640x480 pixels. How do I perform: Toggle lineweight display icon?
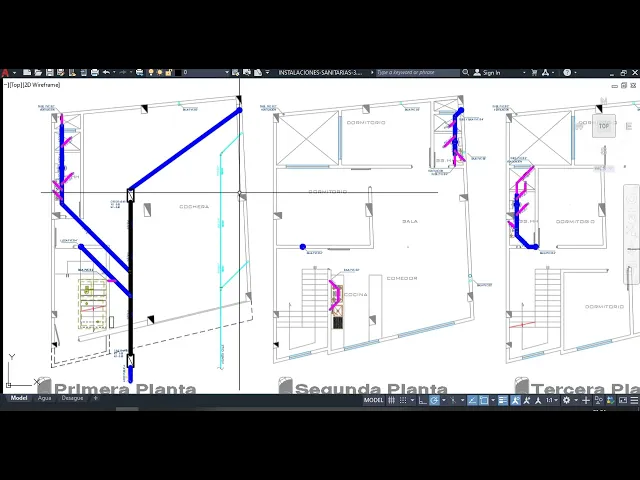pyautogui.click(x=503, y=400)
